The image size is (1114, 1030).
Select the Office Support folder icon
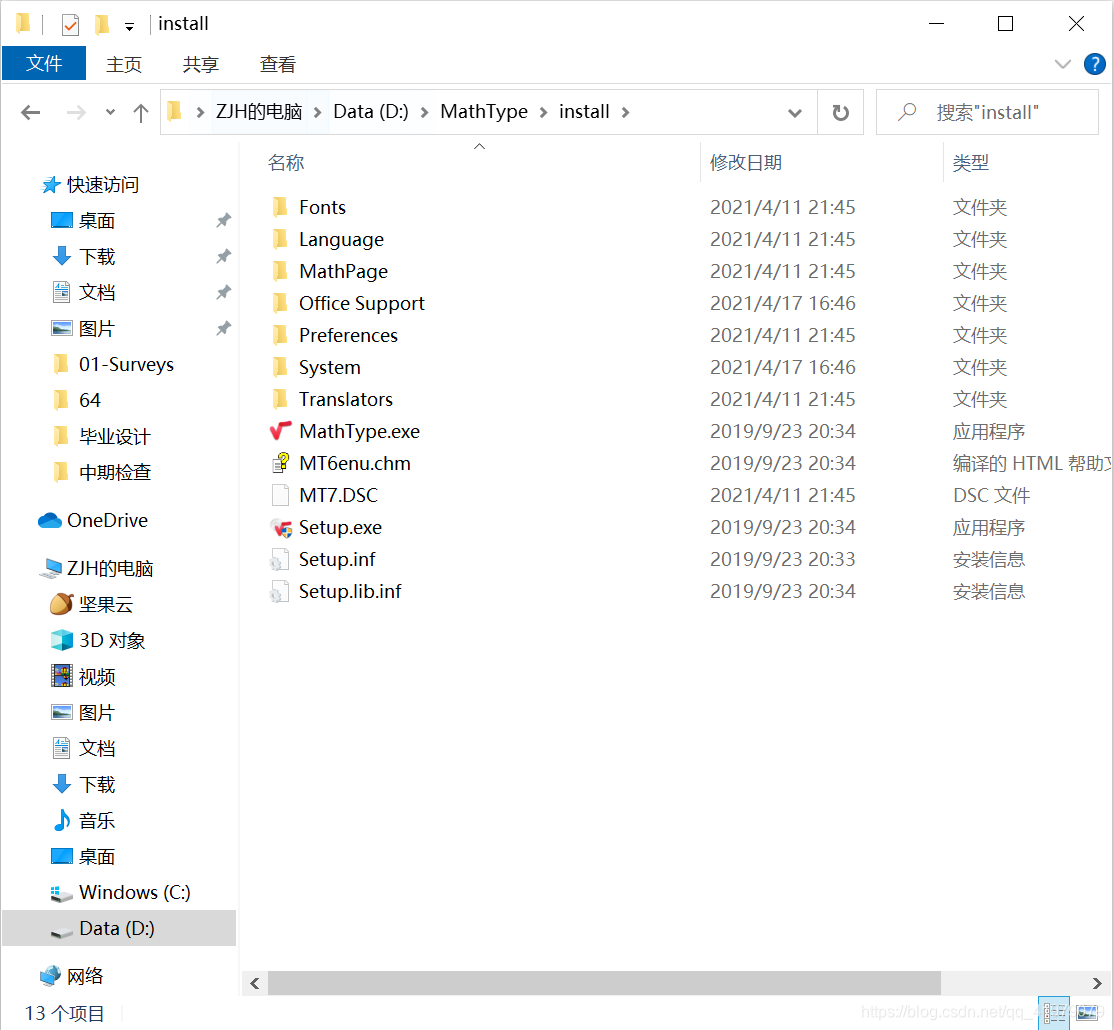pos(280,303)
